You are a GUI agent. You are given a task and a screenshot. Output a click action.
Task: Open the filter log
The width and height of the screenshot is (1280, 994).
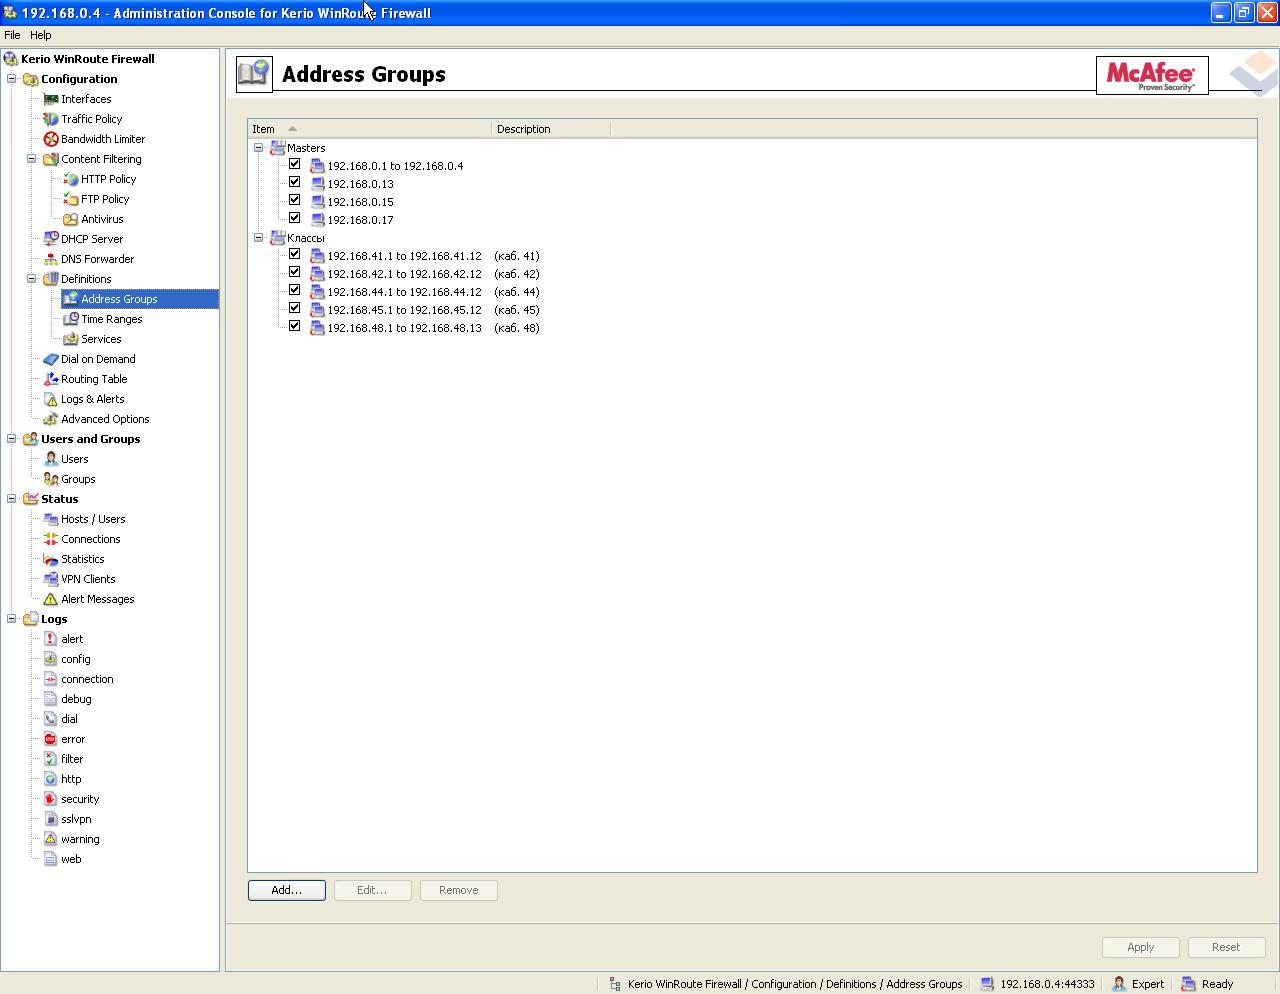(x=72, y=759)
